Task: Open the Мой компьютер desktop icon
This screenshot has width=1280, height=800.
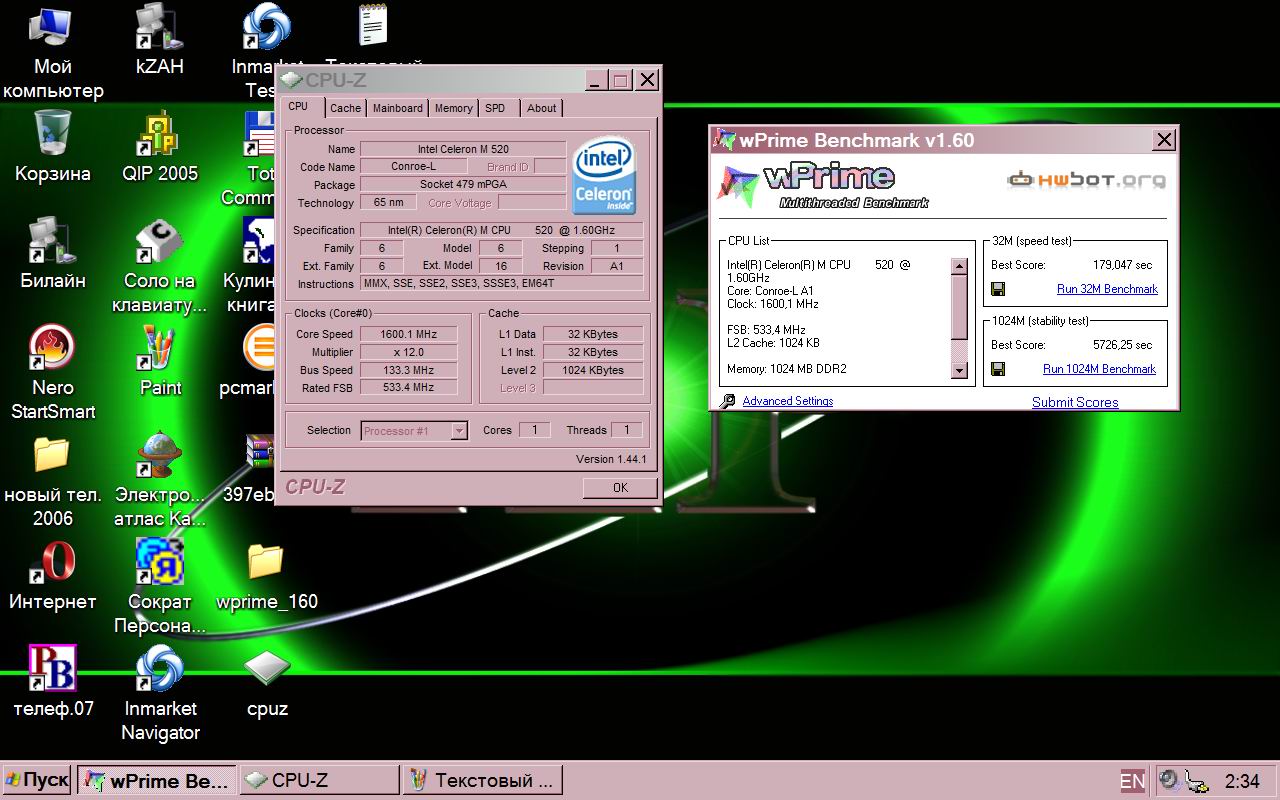Action: (53, 28)
